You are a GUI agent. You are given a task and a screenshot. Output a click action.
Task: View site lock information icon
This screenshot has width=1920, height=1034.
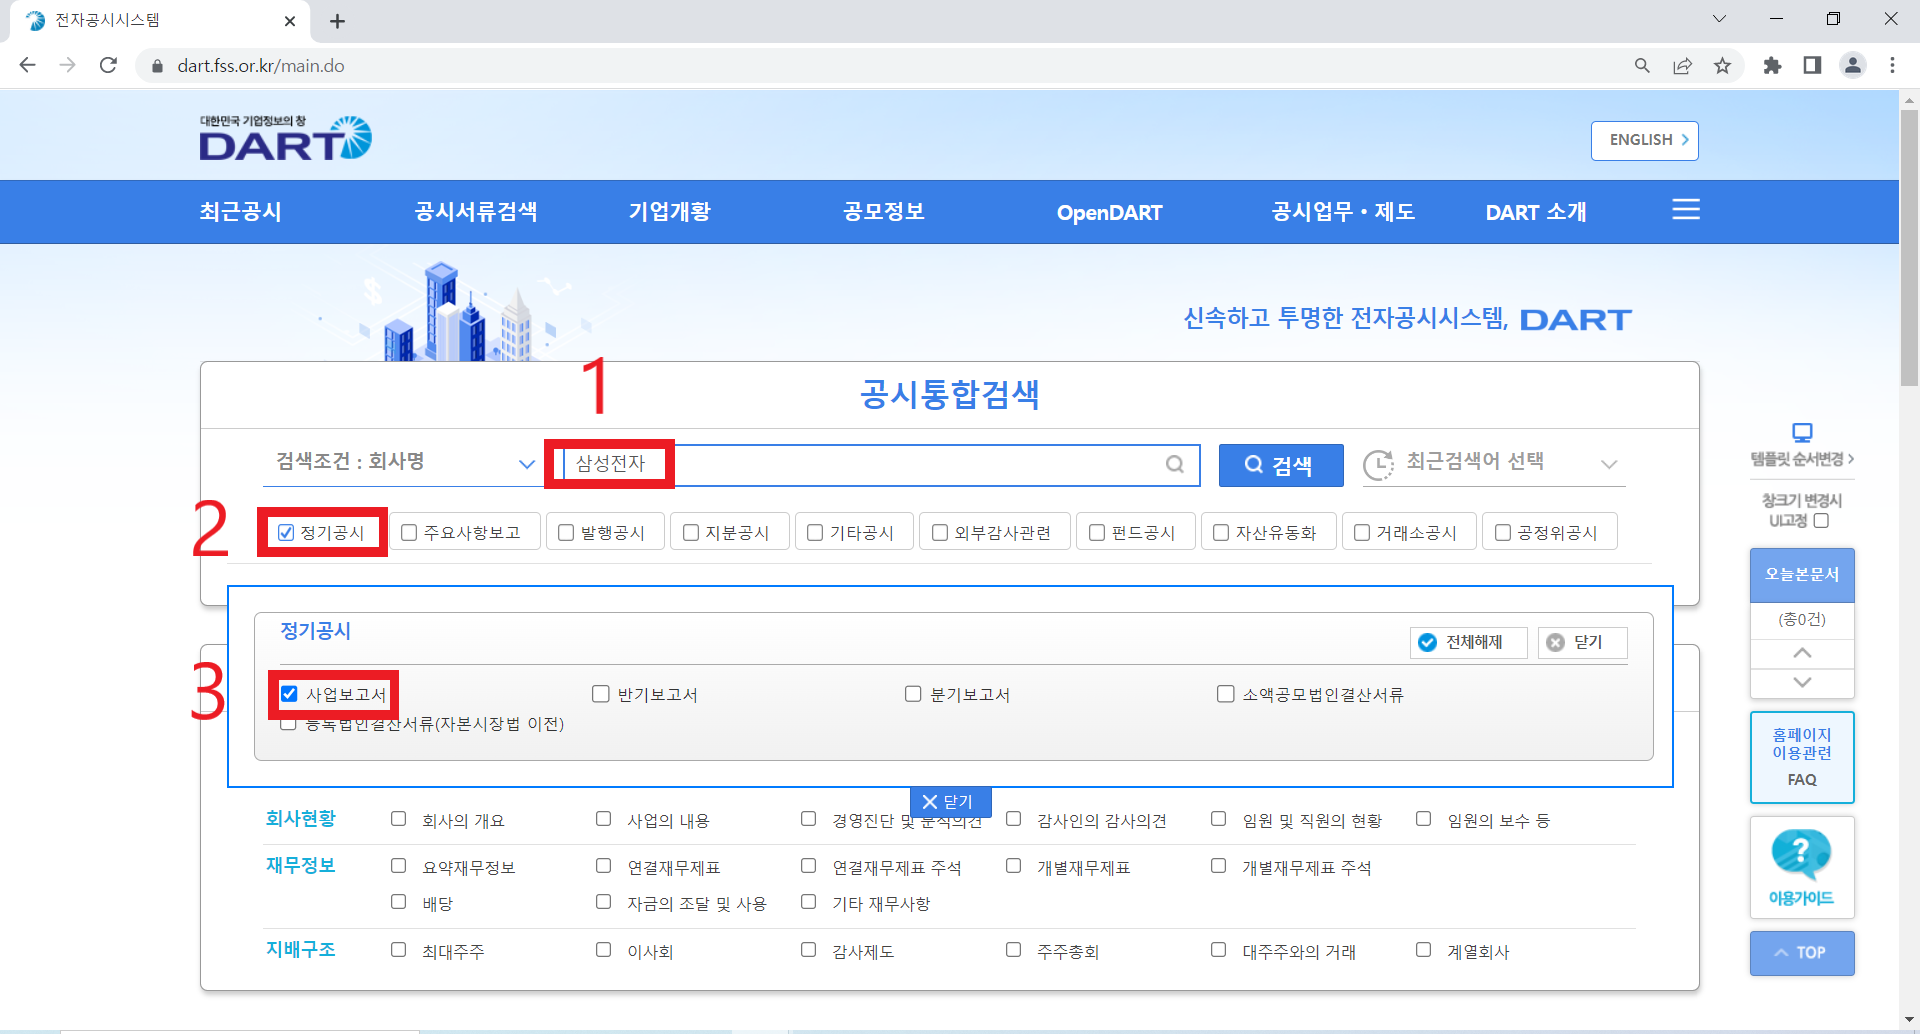(x=156, y=66)
